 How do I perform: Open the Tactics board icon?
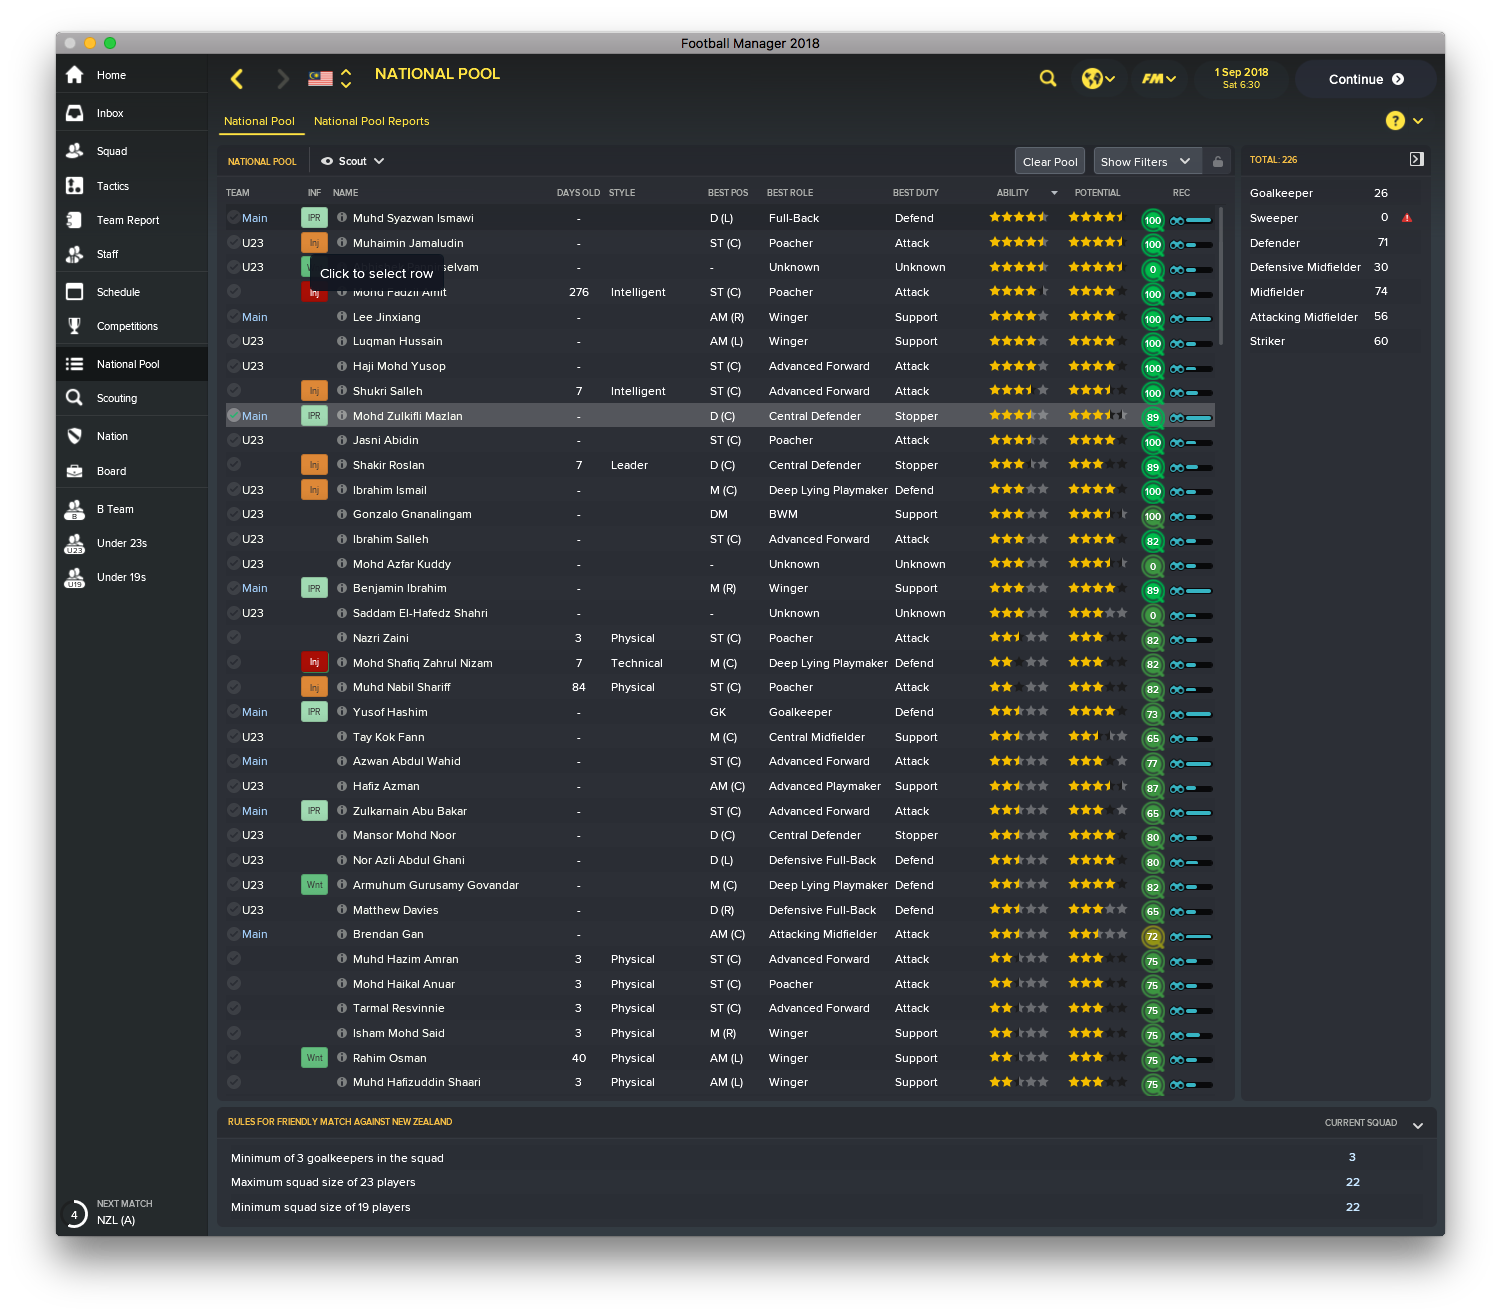75,186
